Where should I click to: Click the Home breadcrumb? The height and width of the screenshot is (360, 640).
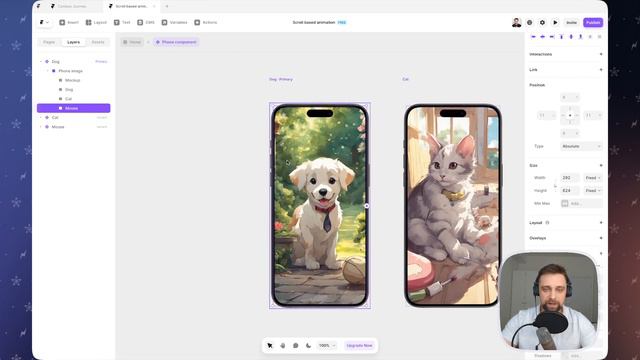tap(132, 42)
